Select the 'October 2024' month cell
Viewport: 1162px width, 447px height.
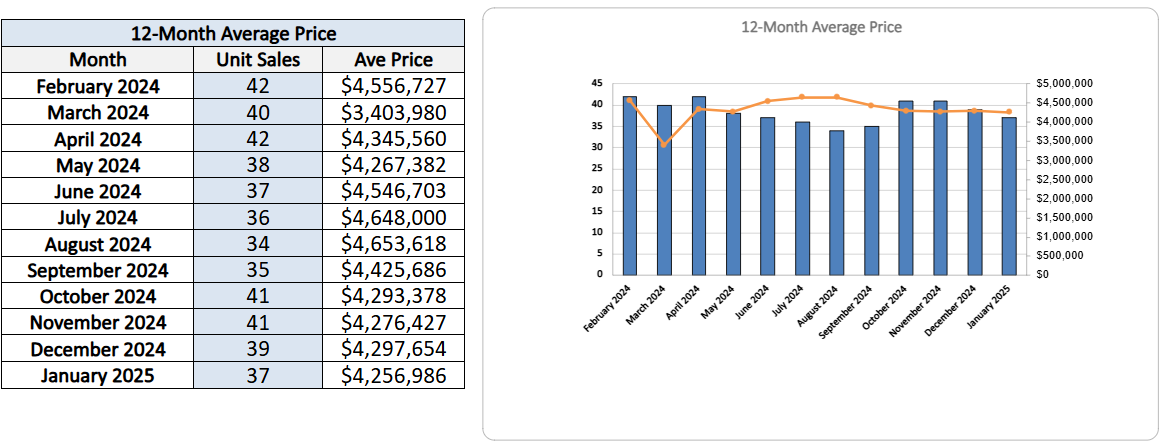[98, 297]
